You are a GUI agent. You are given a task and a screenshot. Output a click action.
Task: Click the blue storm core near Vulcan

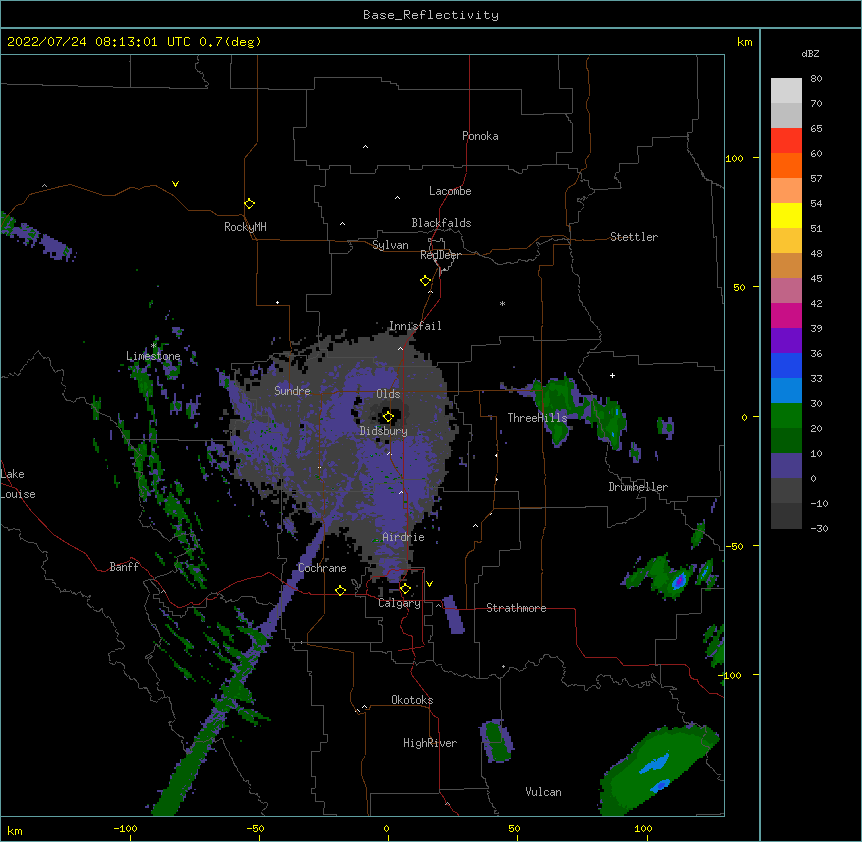tap(654, 764)
